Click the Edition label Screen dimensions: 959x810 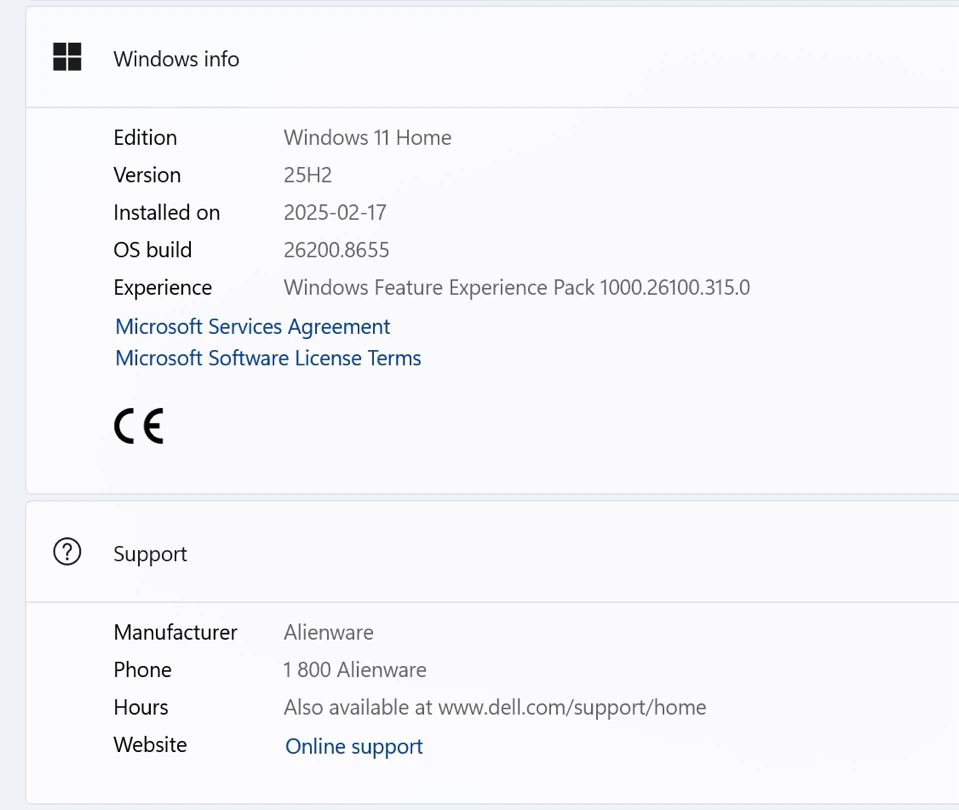(146, 138)
